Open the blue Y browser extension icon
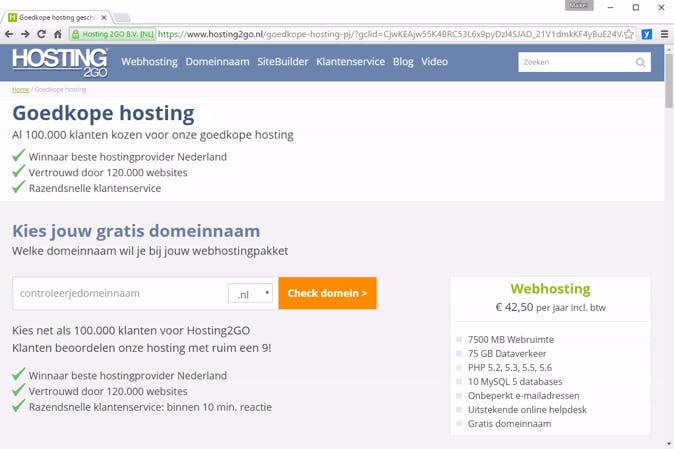674x449 pixels. [646, 34]
